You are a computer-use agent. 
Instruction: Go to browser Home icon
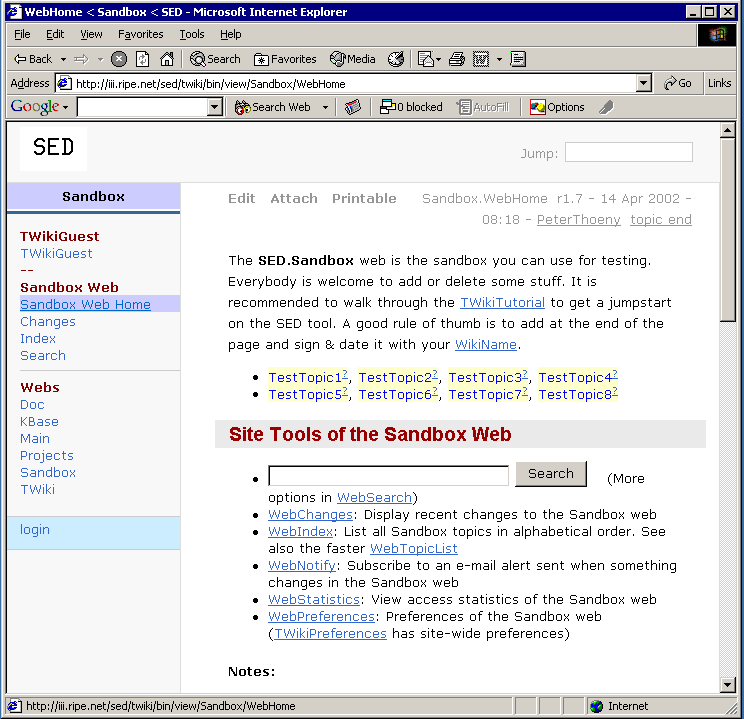pos(167,59)
